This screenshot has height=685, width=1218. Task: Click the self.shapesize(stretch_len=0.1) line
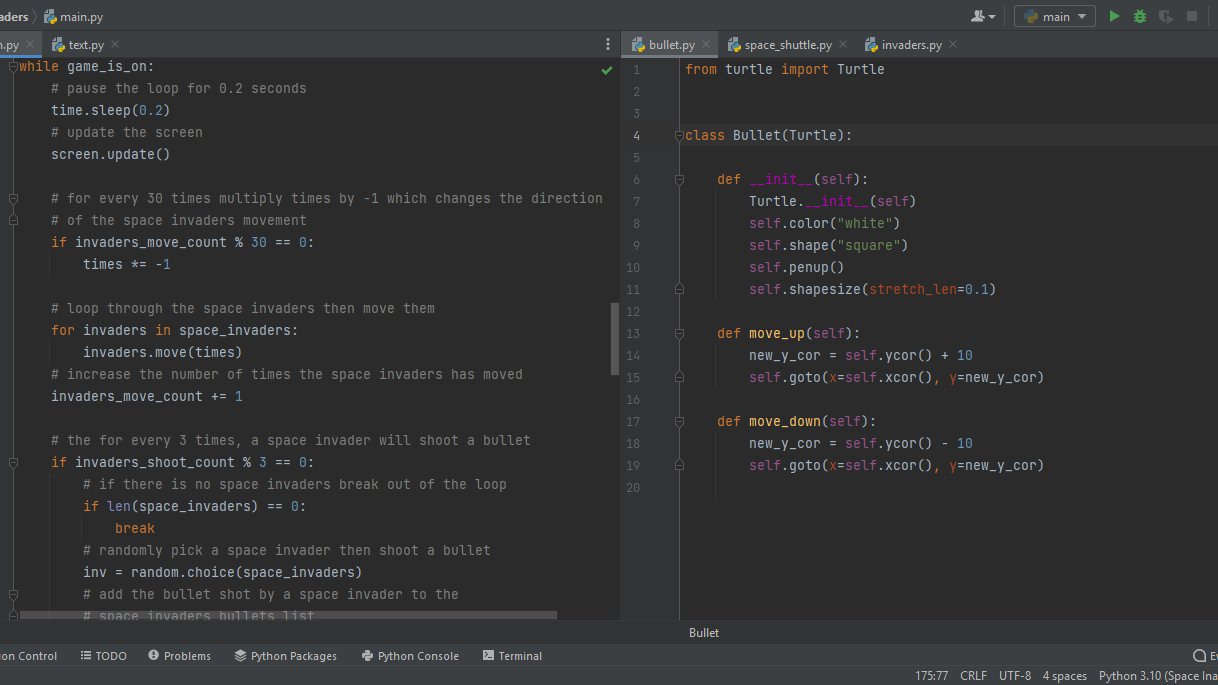(873, 290)
